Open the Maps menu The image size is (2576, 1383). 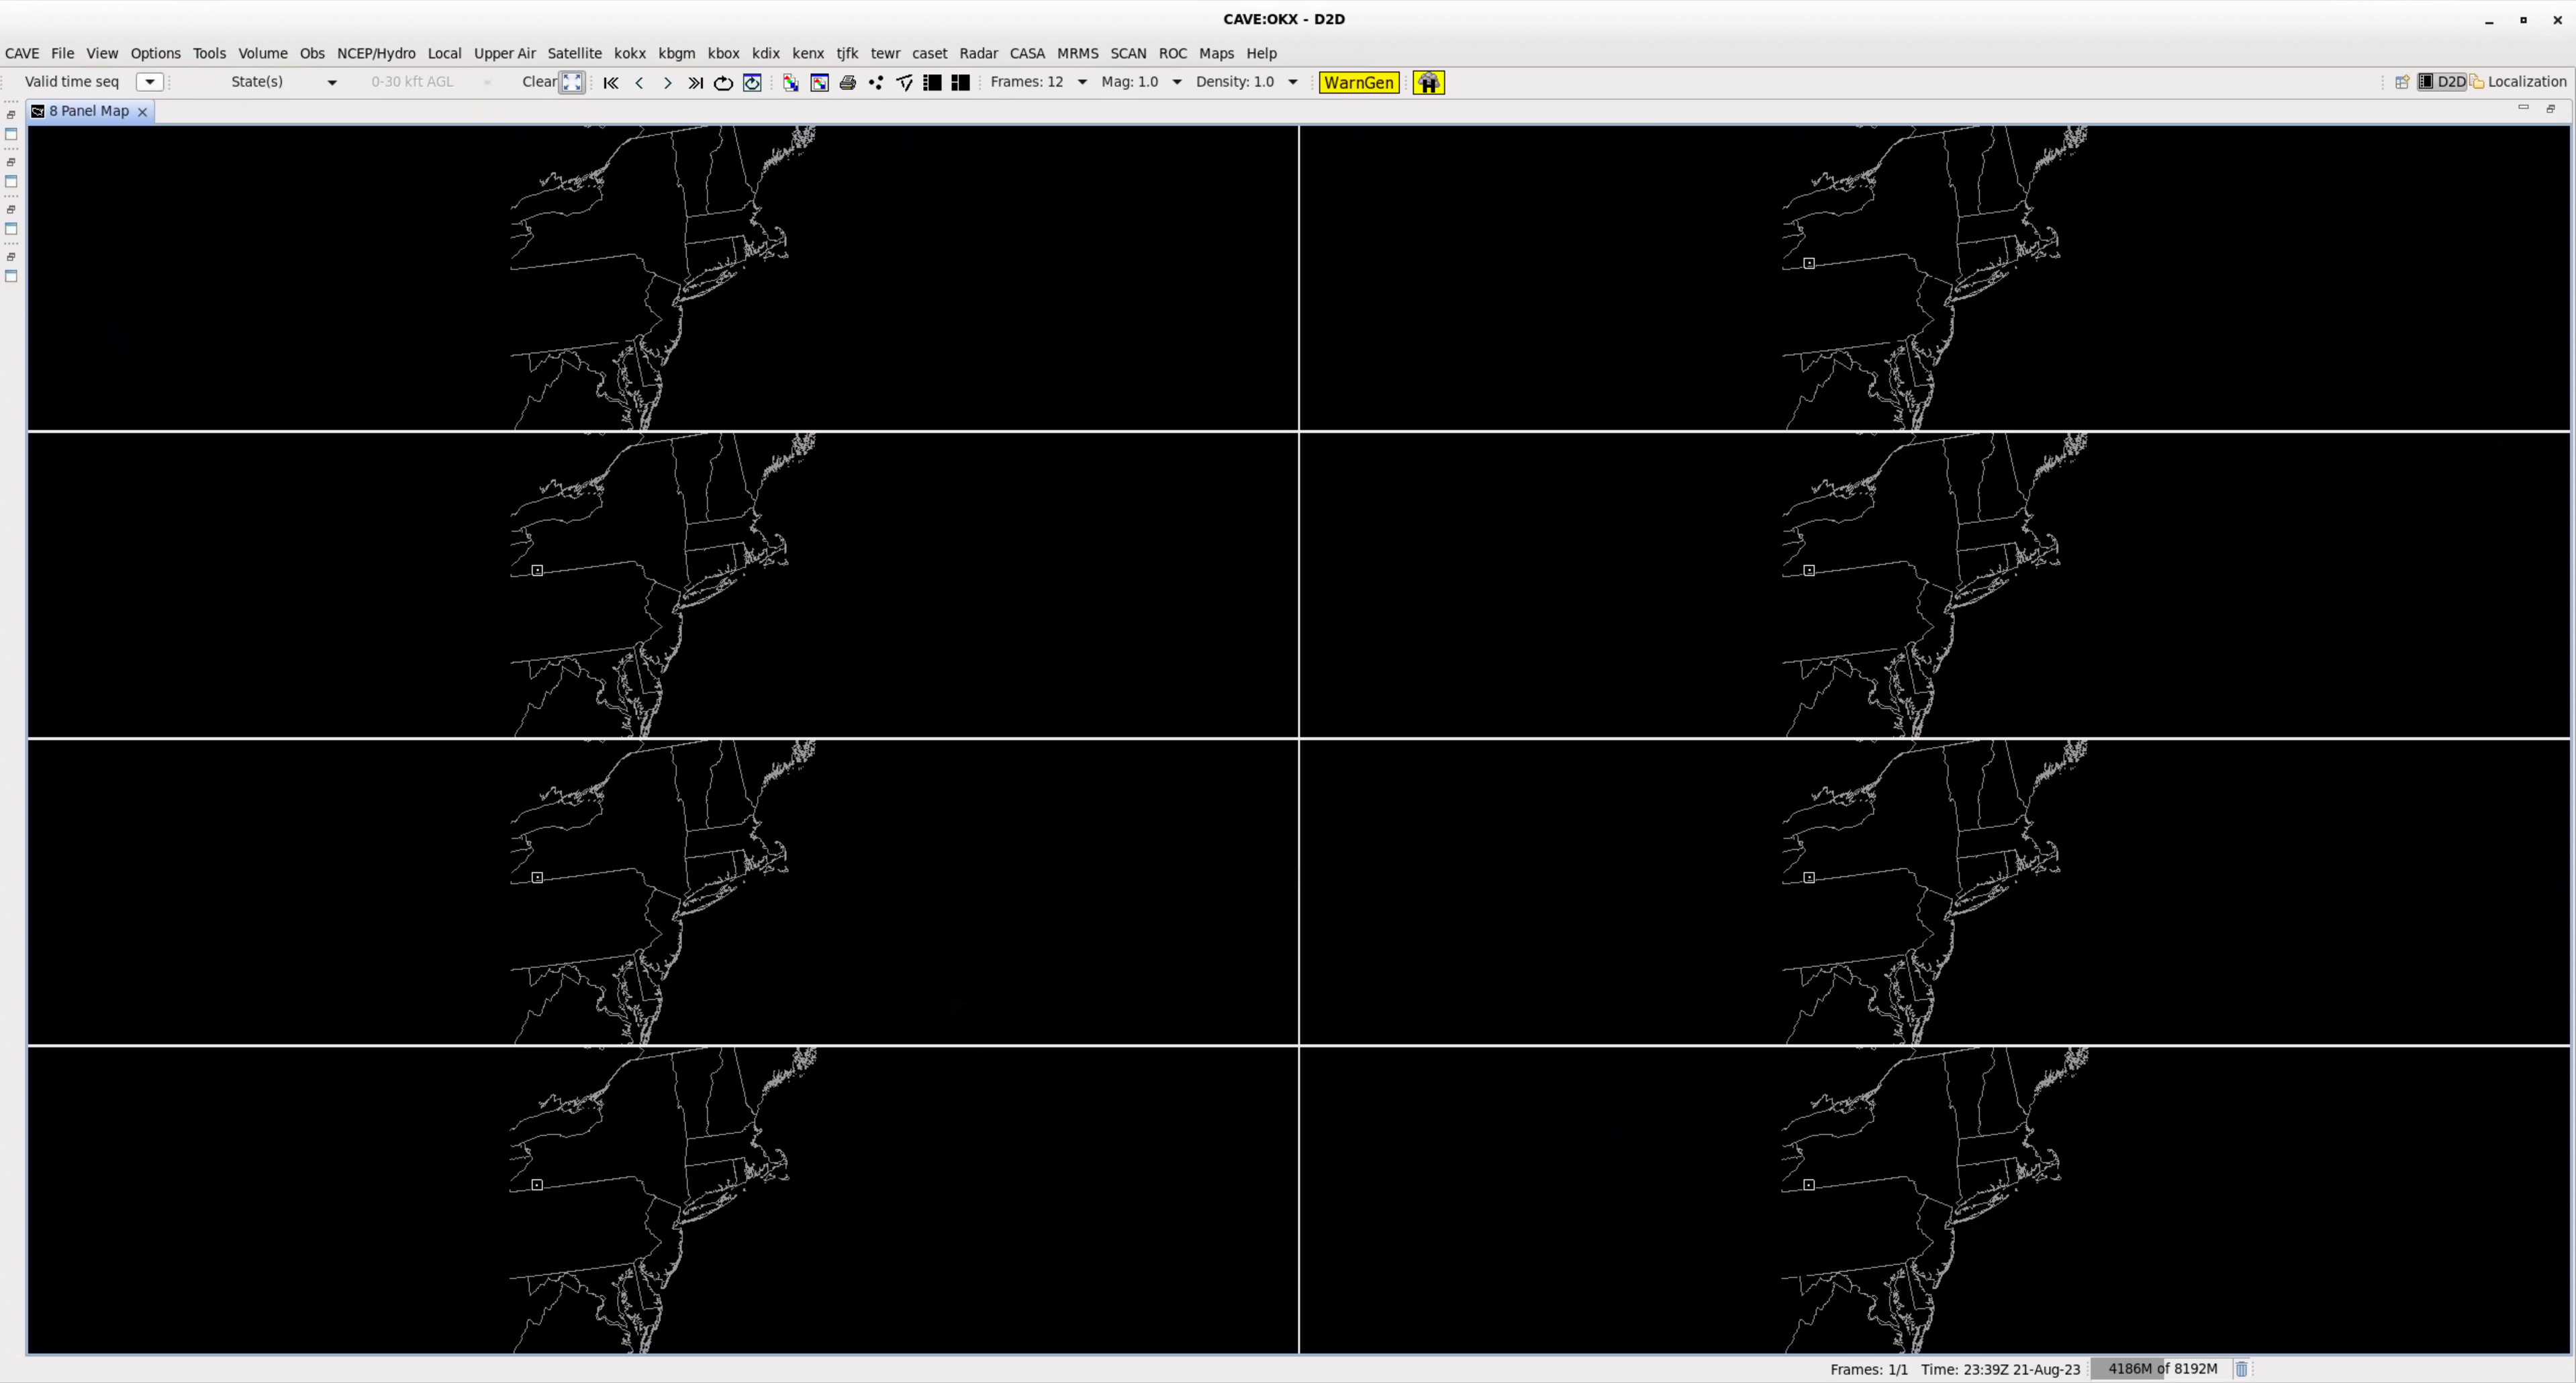1216,53
